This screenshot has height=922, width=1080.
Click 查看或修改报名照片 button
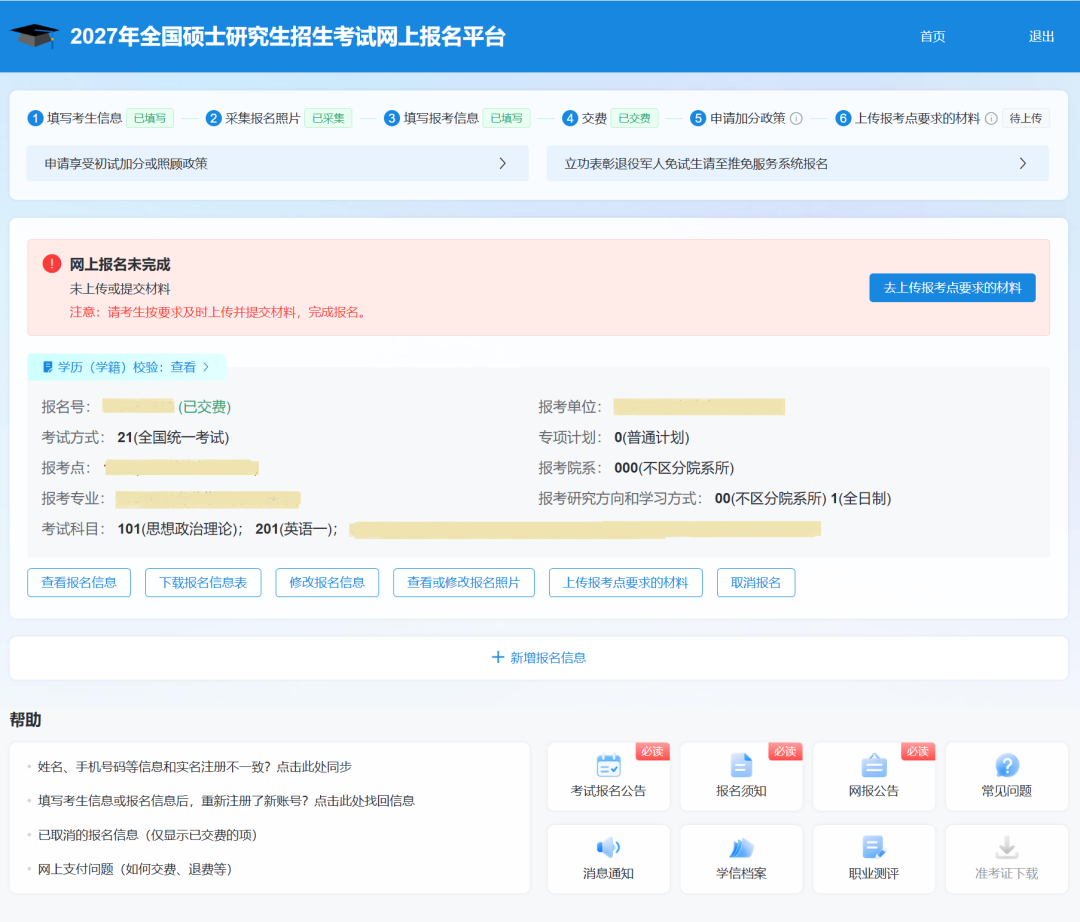click(x=464, y=583)
